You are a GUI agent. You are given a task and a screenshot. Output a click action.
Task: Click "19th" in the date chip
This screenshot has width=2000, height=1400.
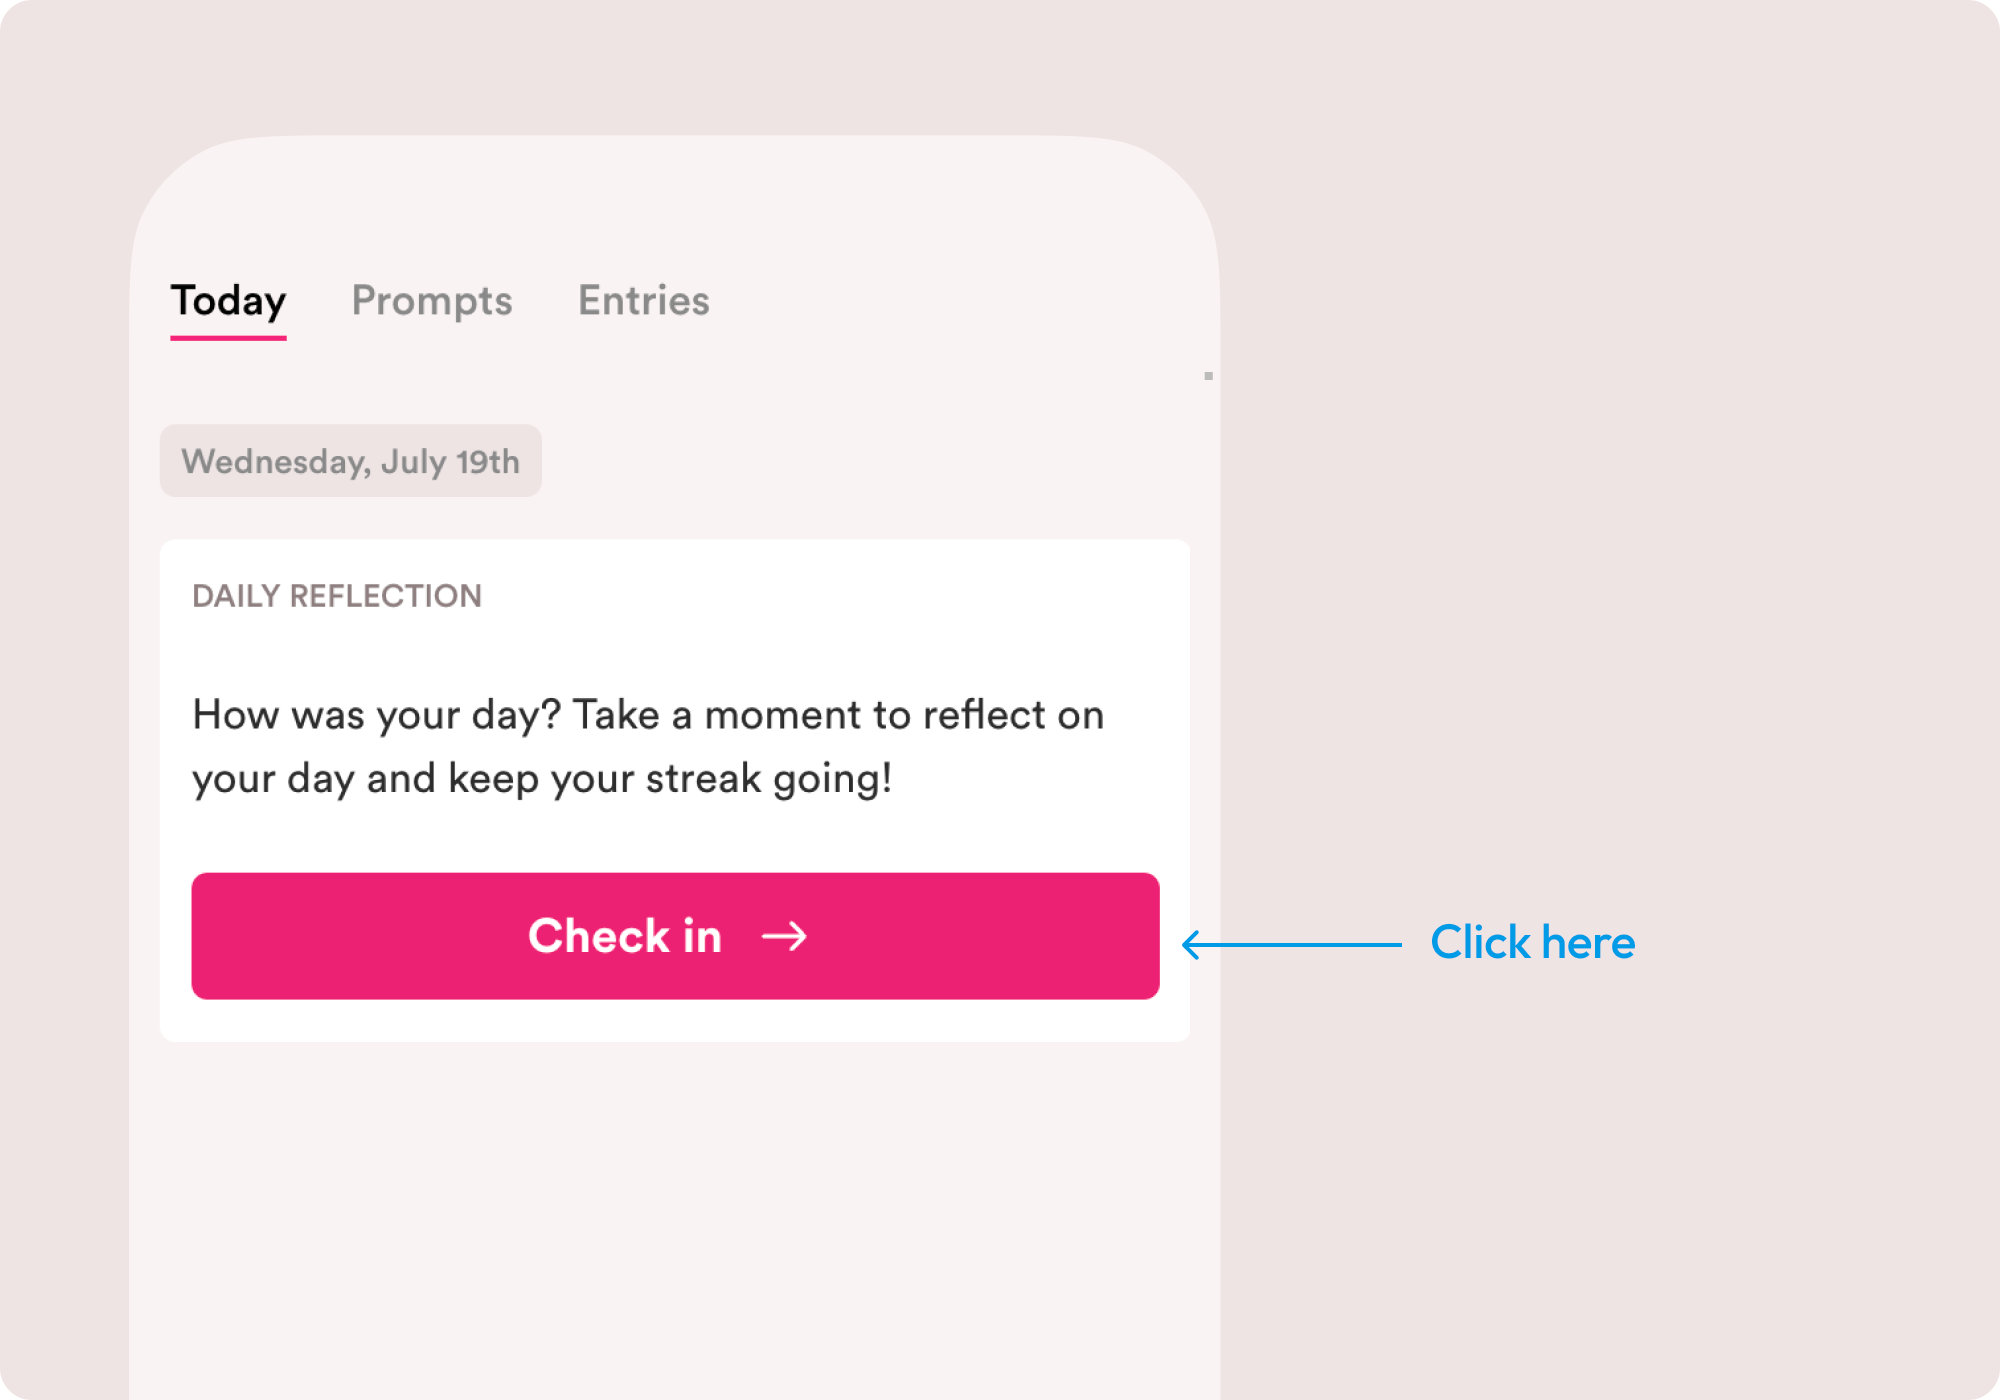coord(488,462)
